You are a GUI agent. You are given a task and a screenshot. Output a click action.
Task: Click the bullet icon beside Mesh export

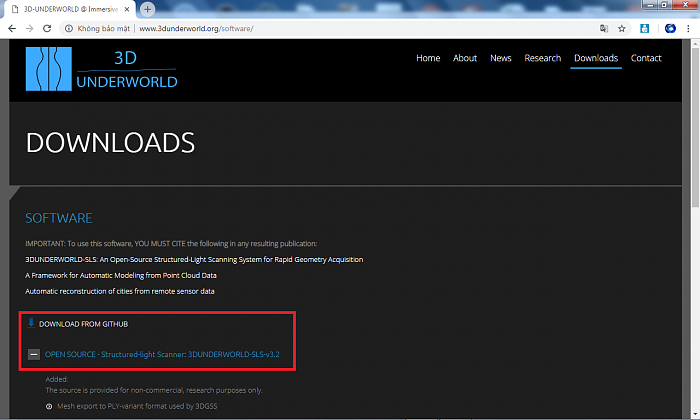point(49,407)
